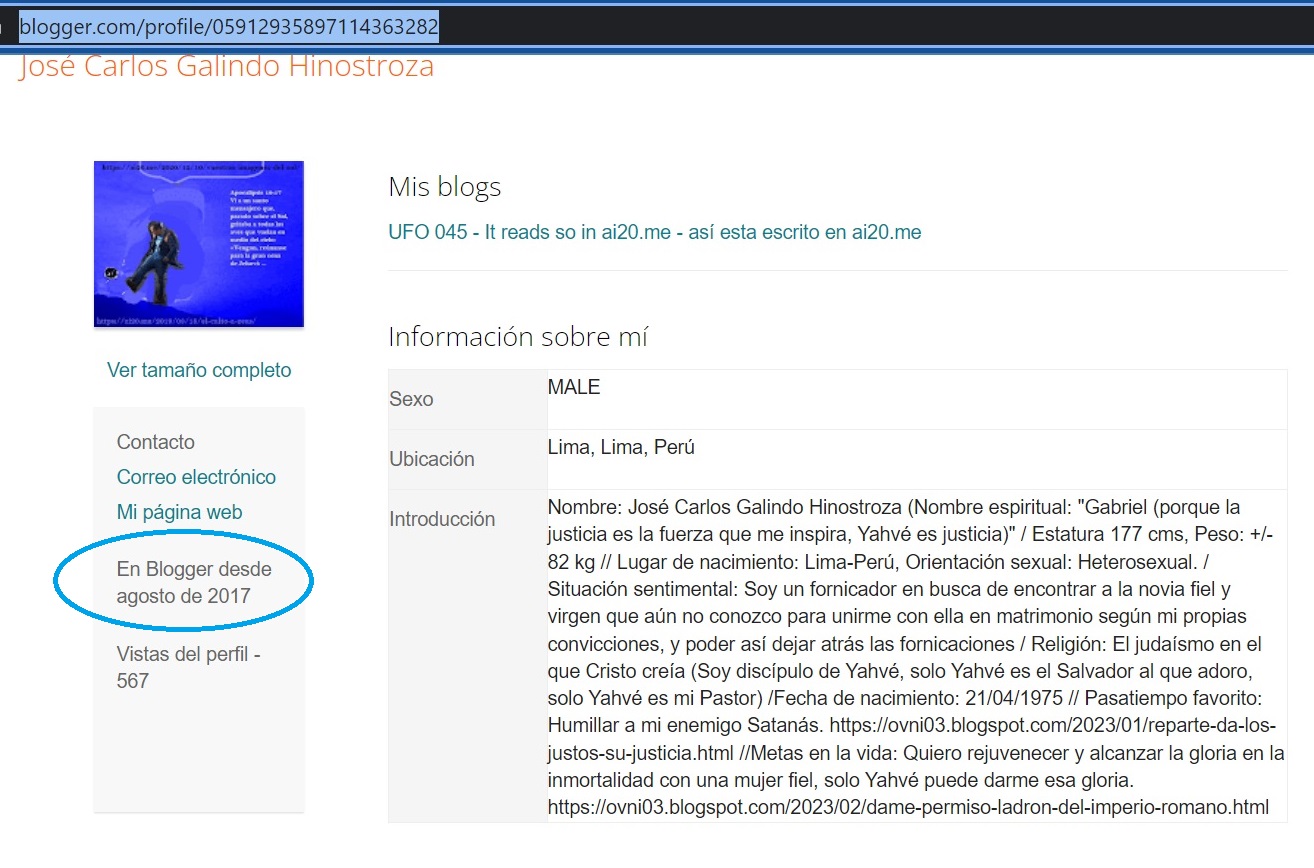
Task: Click the 'MALE' value in the table
Action: (574, 387)
